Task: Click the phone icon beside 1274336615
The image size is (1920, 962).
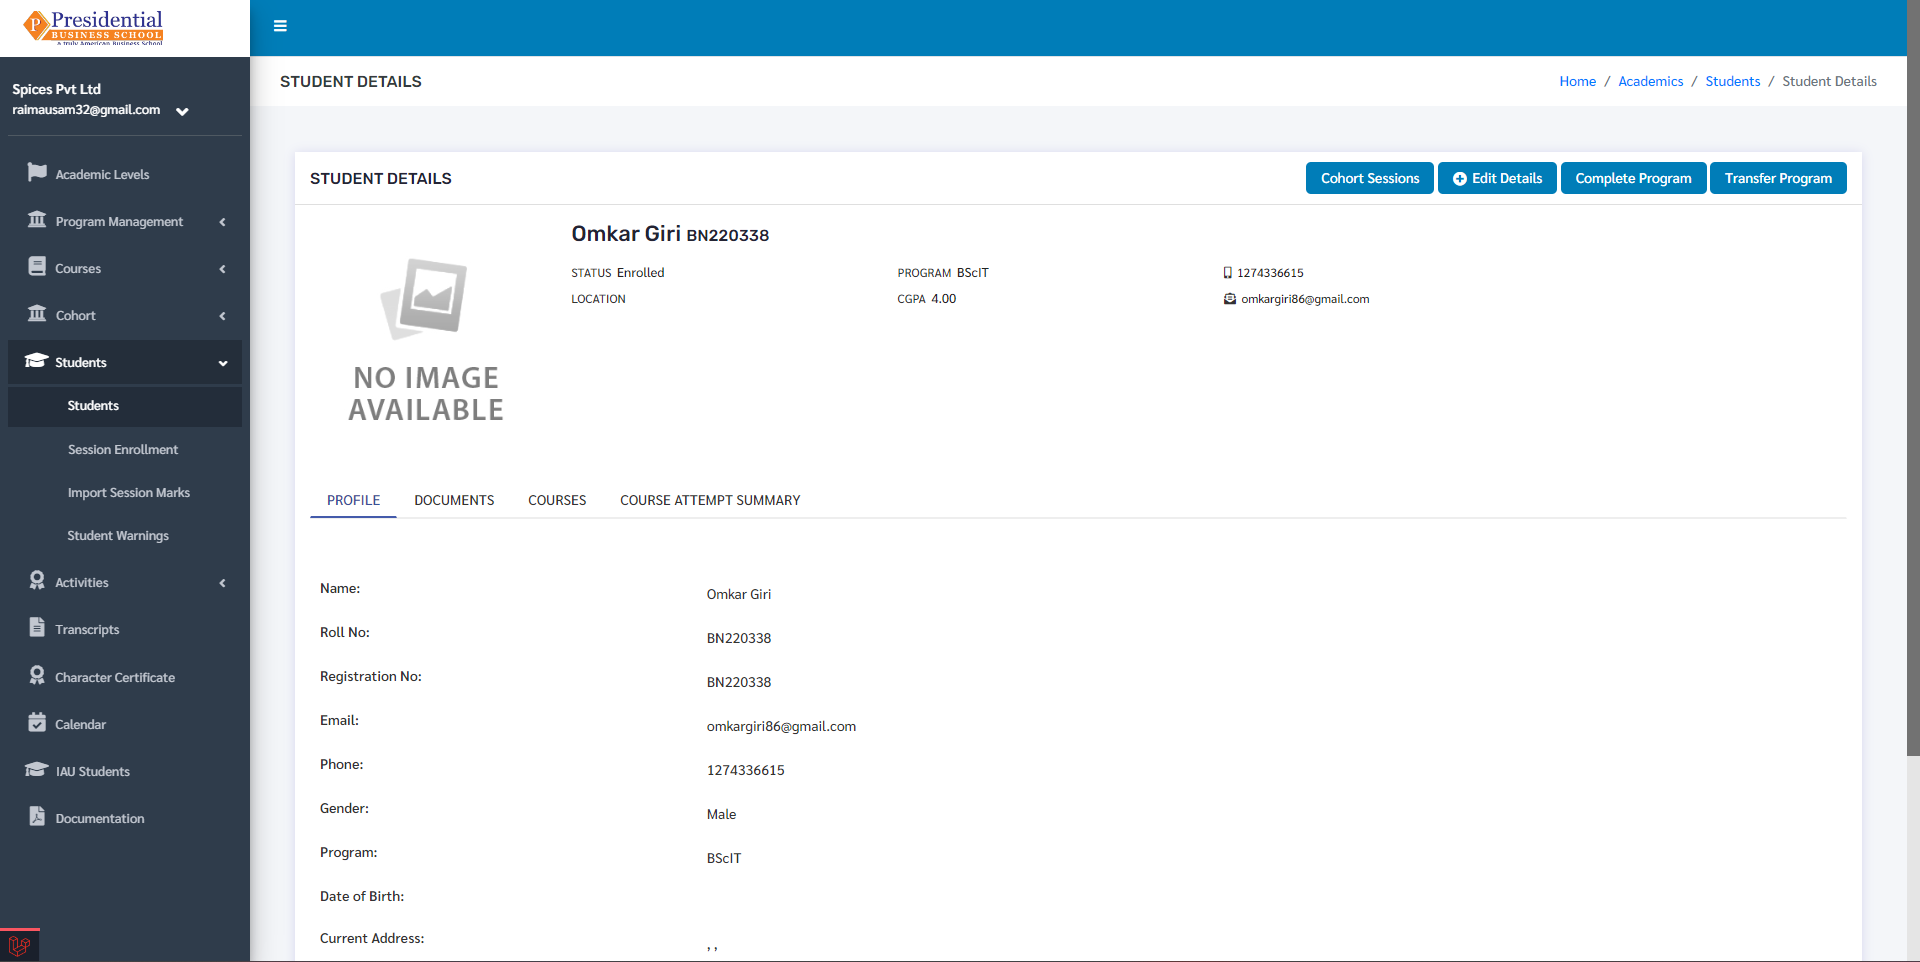Action: coord(1228,273)
